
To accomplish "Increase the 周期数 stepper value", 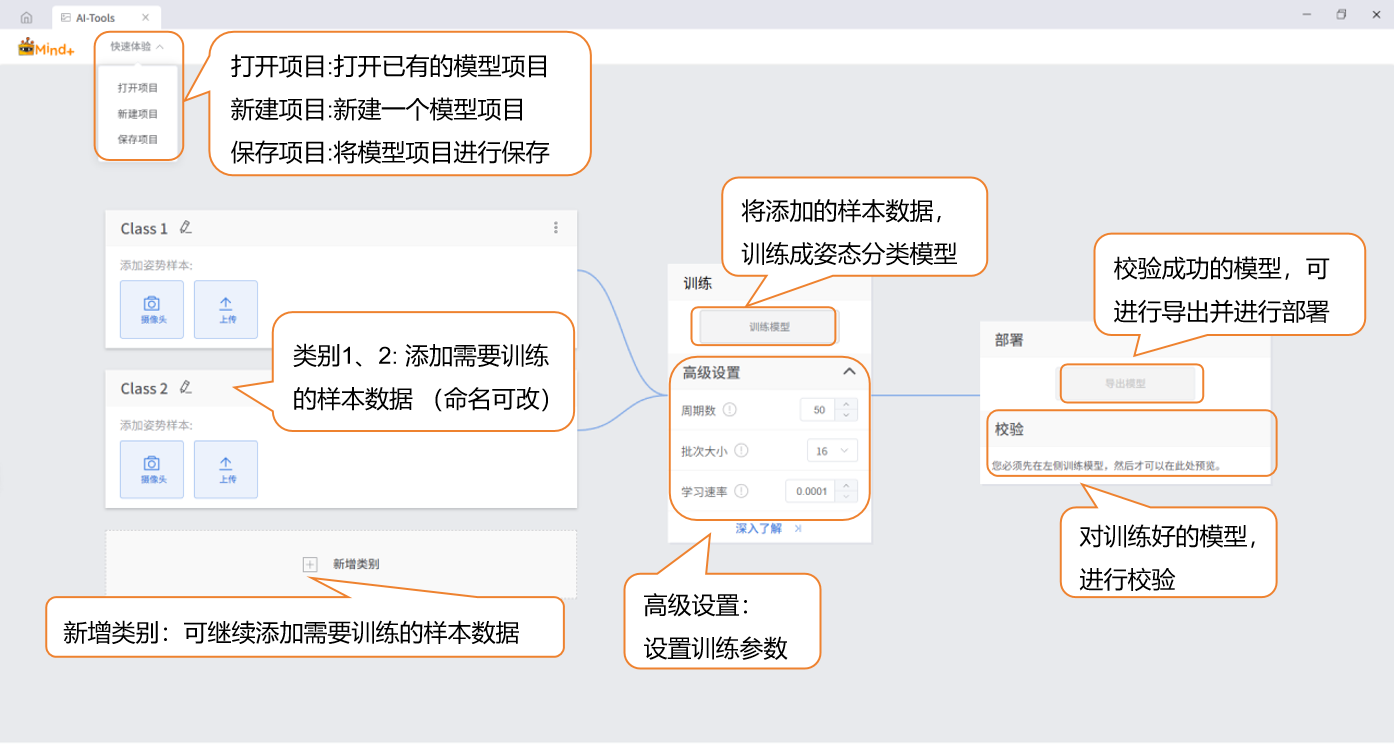I will [x=846, y=405].
